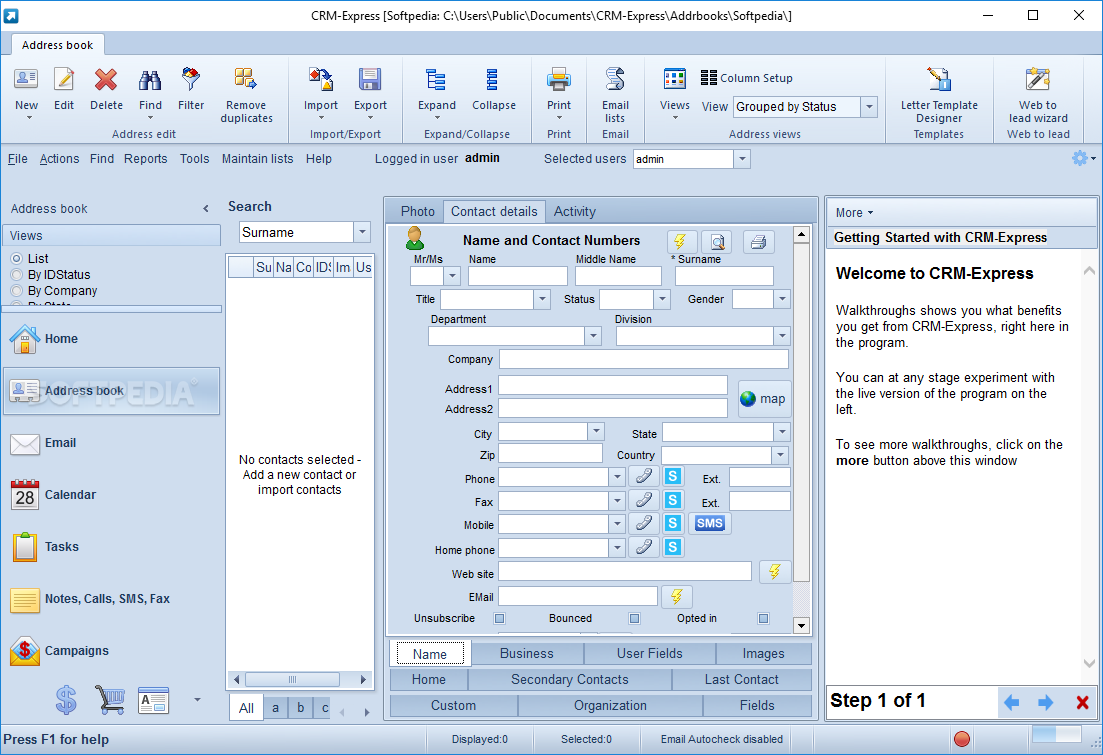Tick the Bounced checkbox
The height and width of the screenshot is (755, 1103).
635,618
